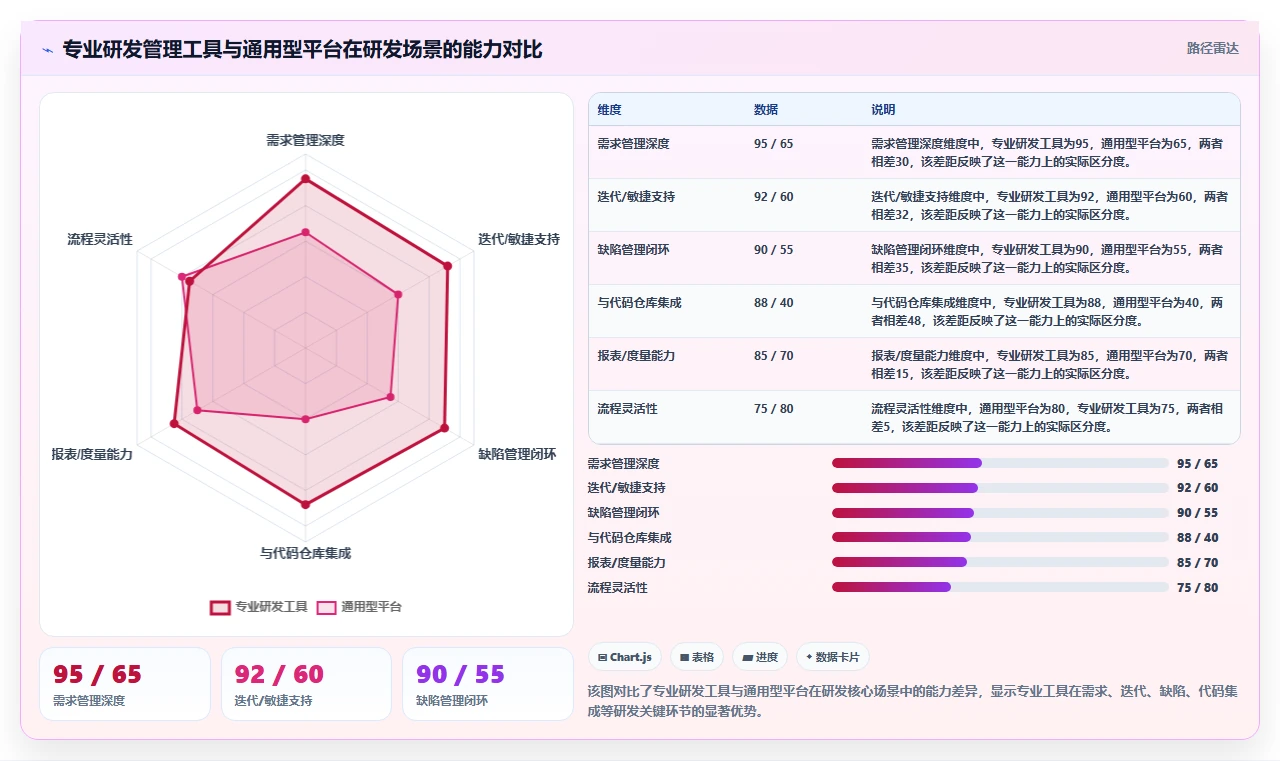Click the 报表/度量能力 progress bar
1280x761 pixels.
coord(1000,562)
